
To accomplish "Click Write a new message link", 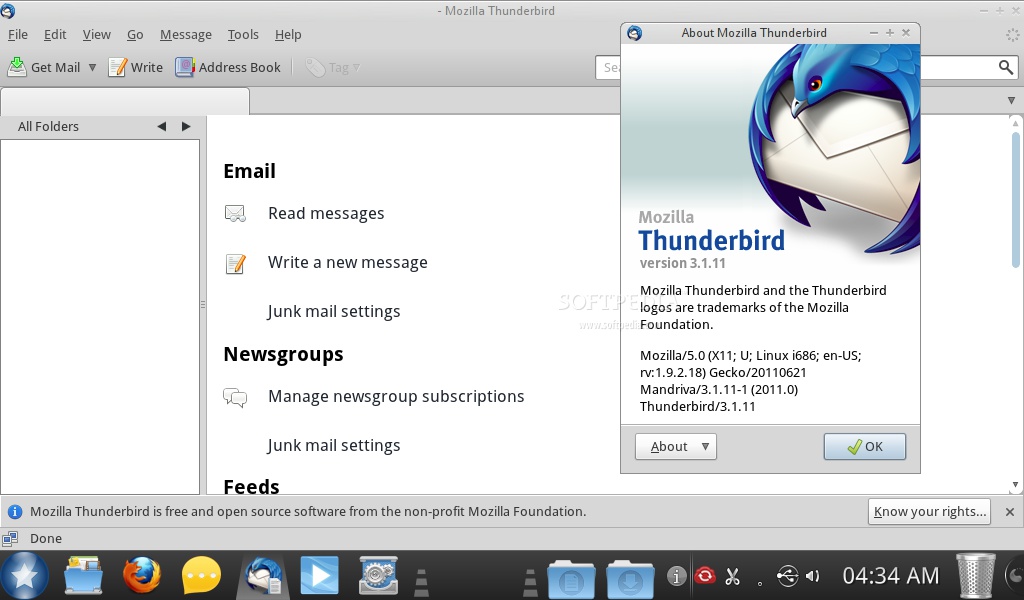I will pyautogui.click(x=347, y=262).
